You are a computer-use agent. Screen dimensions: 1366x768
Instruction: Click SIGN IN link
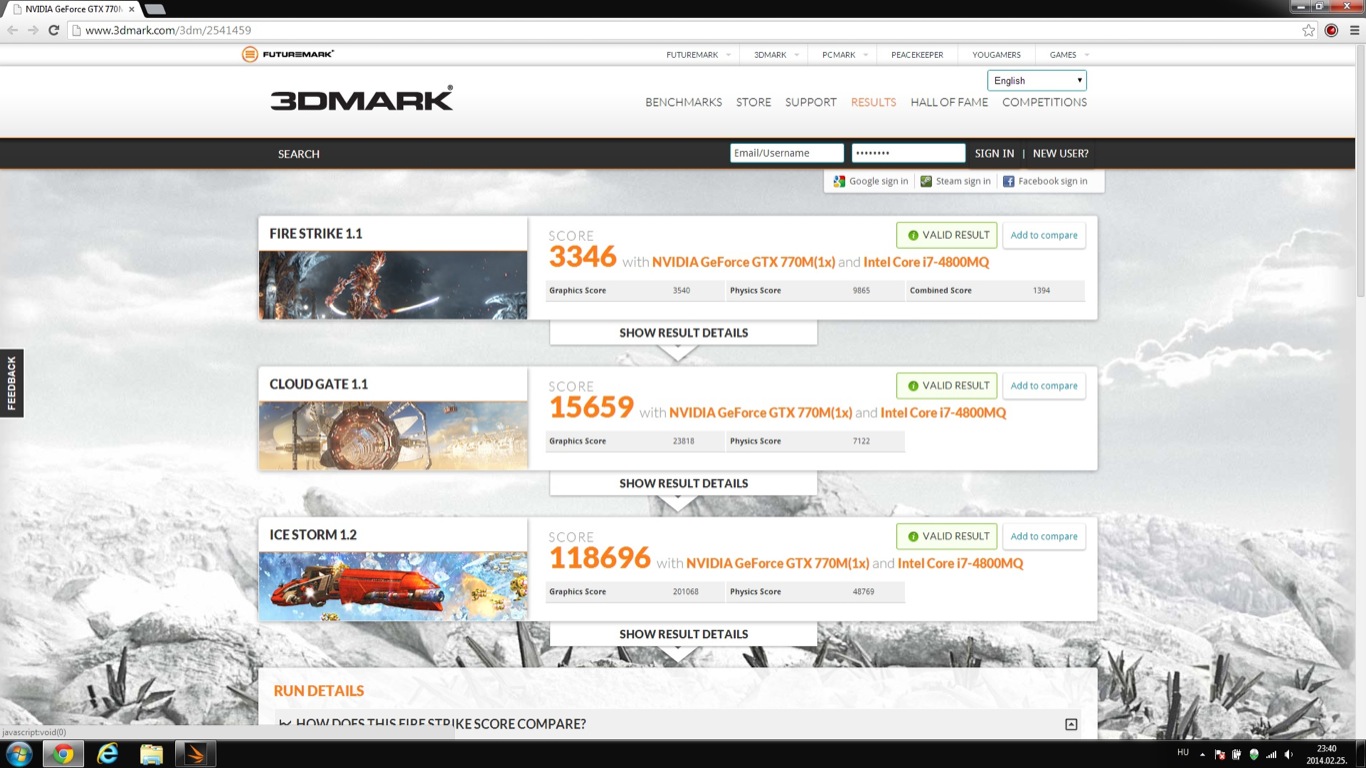994,154
